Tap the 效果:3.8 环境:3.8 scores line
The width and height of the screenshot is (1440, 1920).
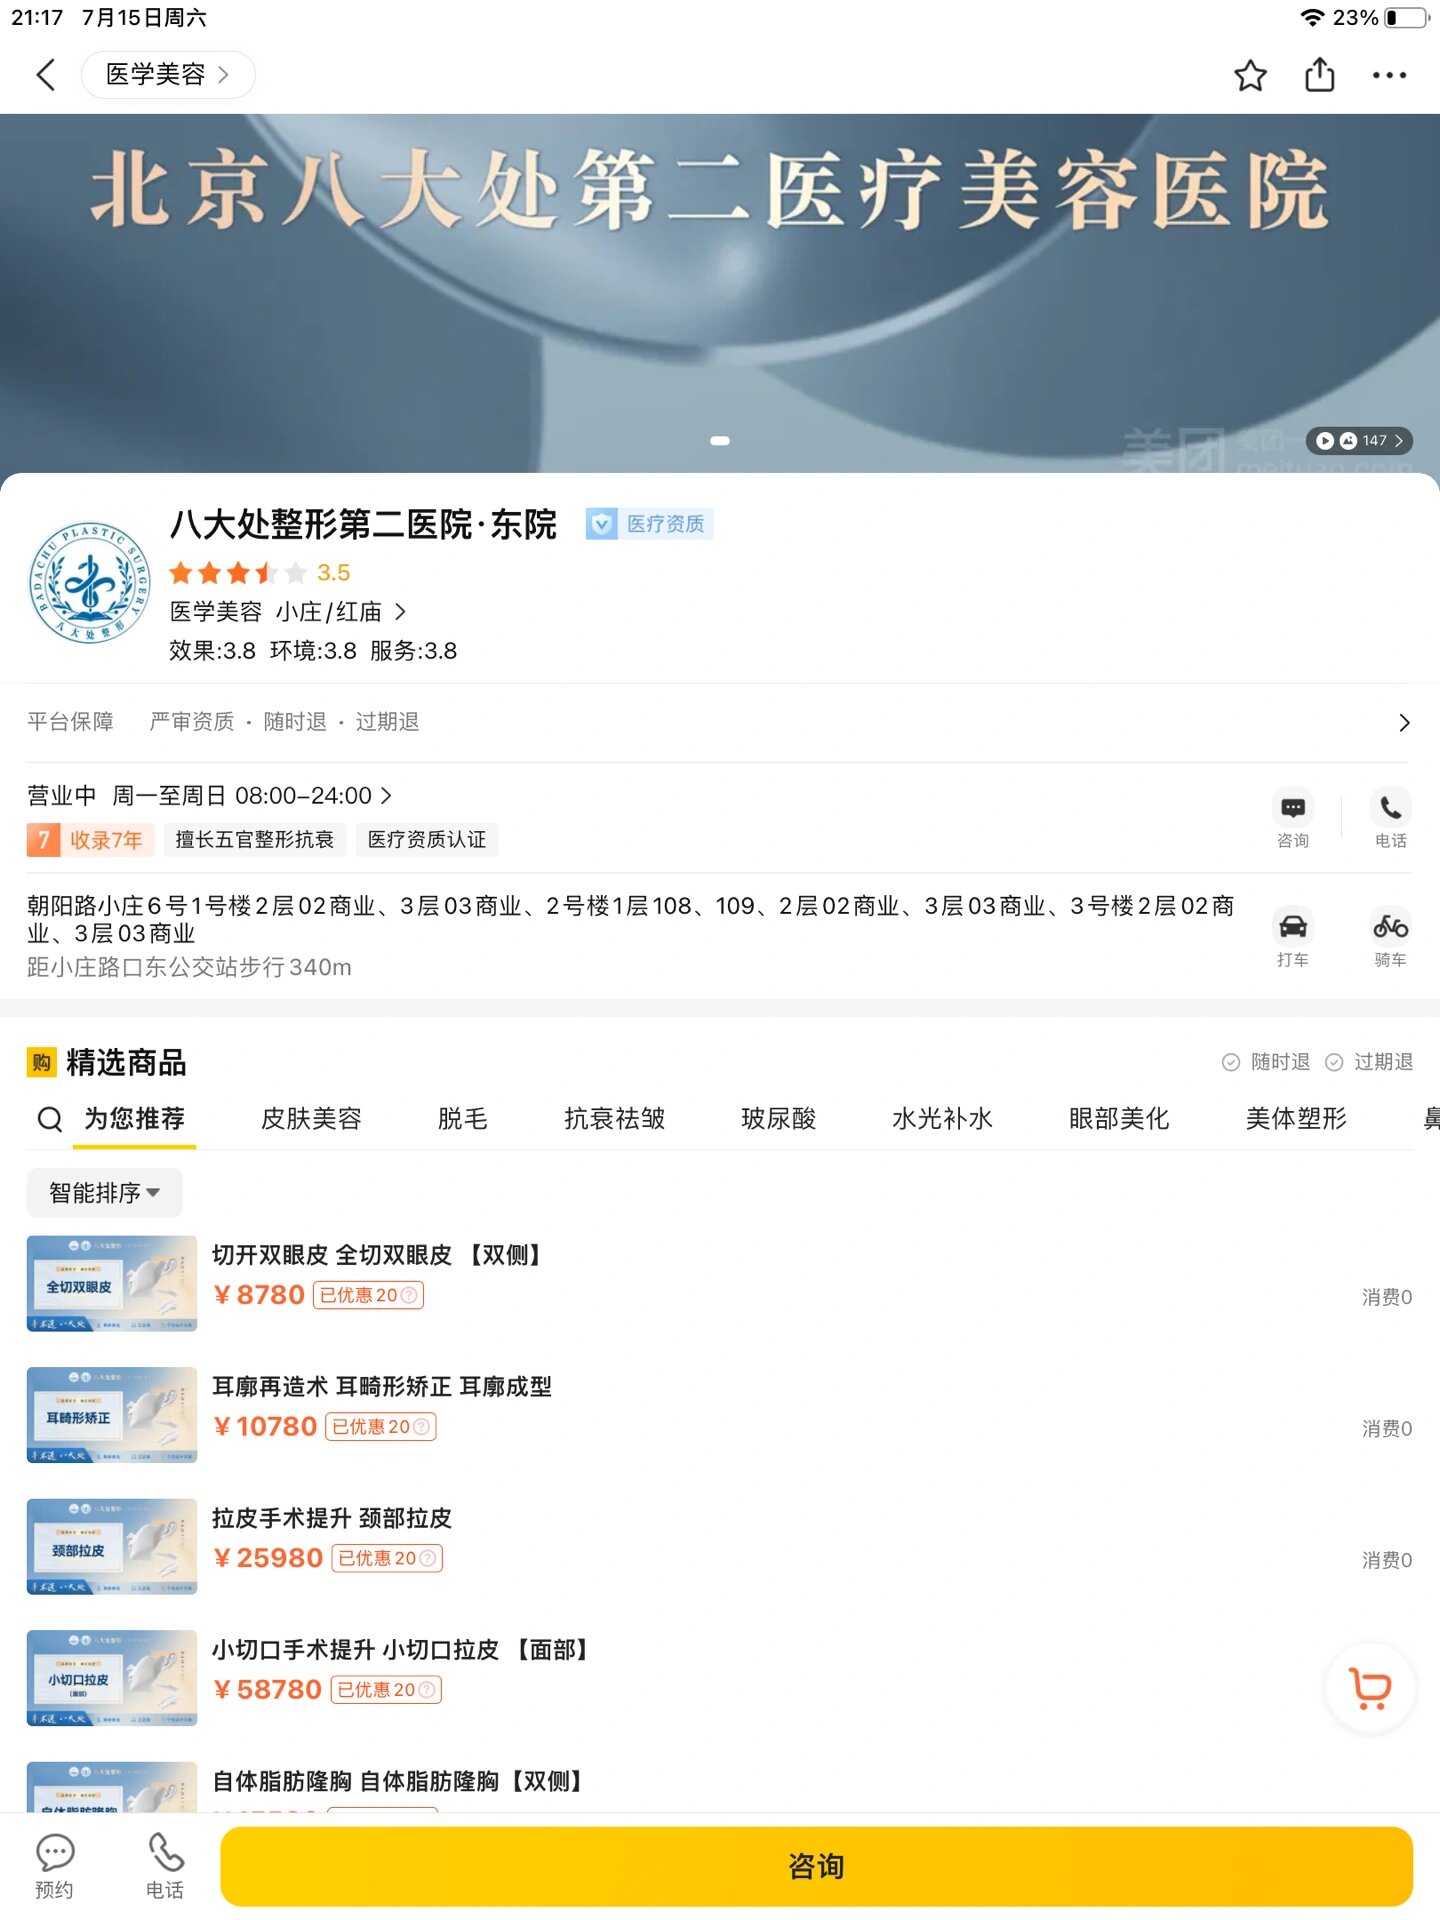tap(313, 651)
